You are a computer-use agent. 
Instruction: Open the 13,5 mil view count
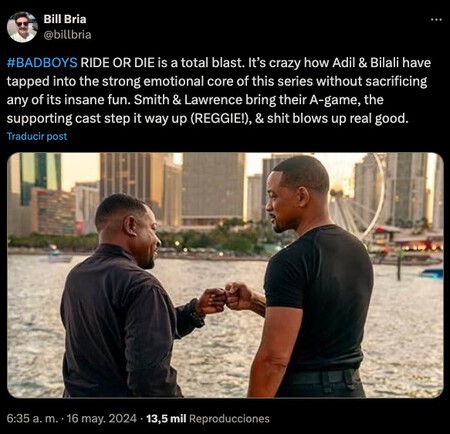[x=166, y=419]
